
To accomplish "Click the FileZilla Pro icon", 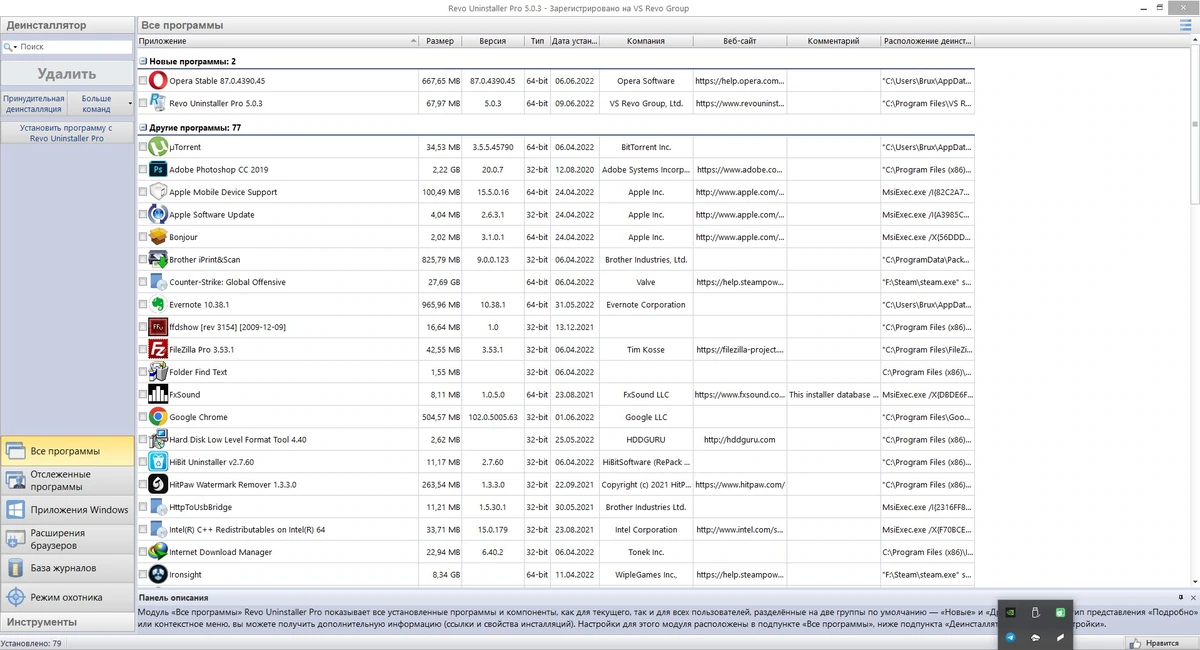I will [x=158, y=350].
